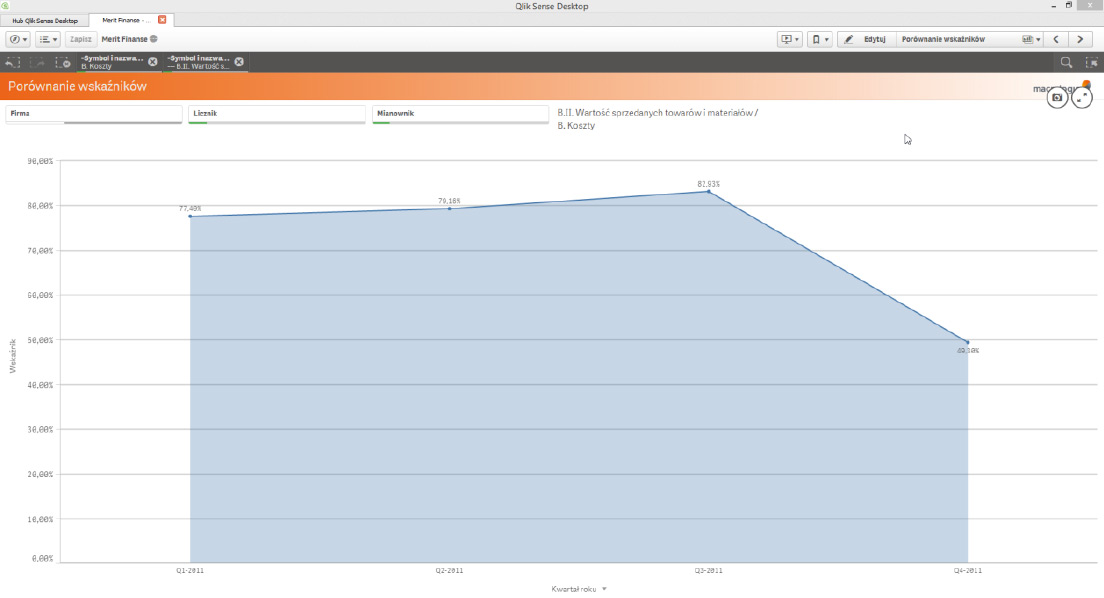
Task: Open the storytelling presentation menu
Action: (790, 39)
